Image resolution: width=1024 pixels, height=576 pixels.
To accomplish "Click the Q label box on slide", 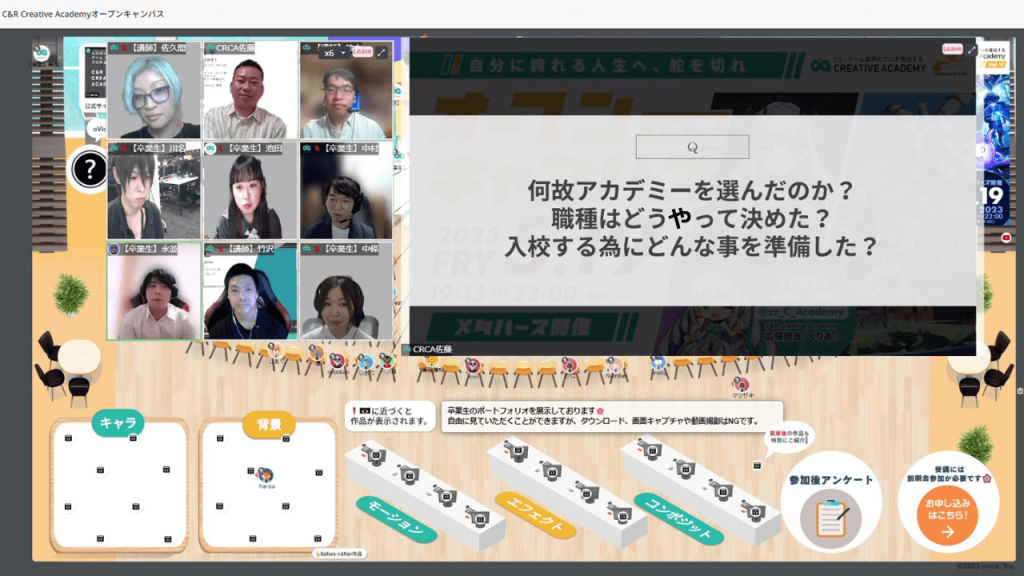I will coord(692,147).
